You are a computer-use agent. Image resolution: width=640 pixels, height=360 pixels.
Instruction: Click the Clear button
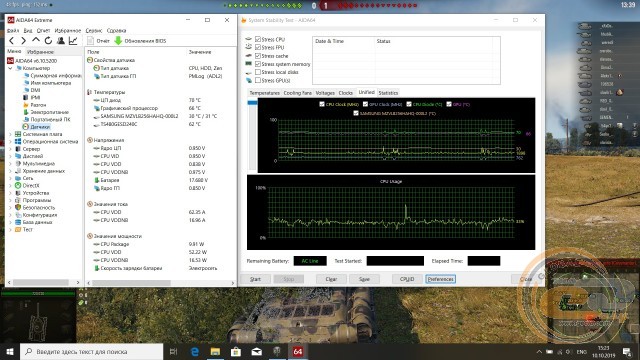pos(331,279)
